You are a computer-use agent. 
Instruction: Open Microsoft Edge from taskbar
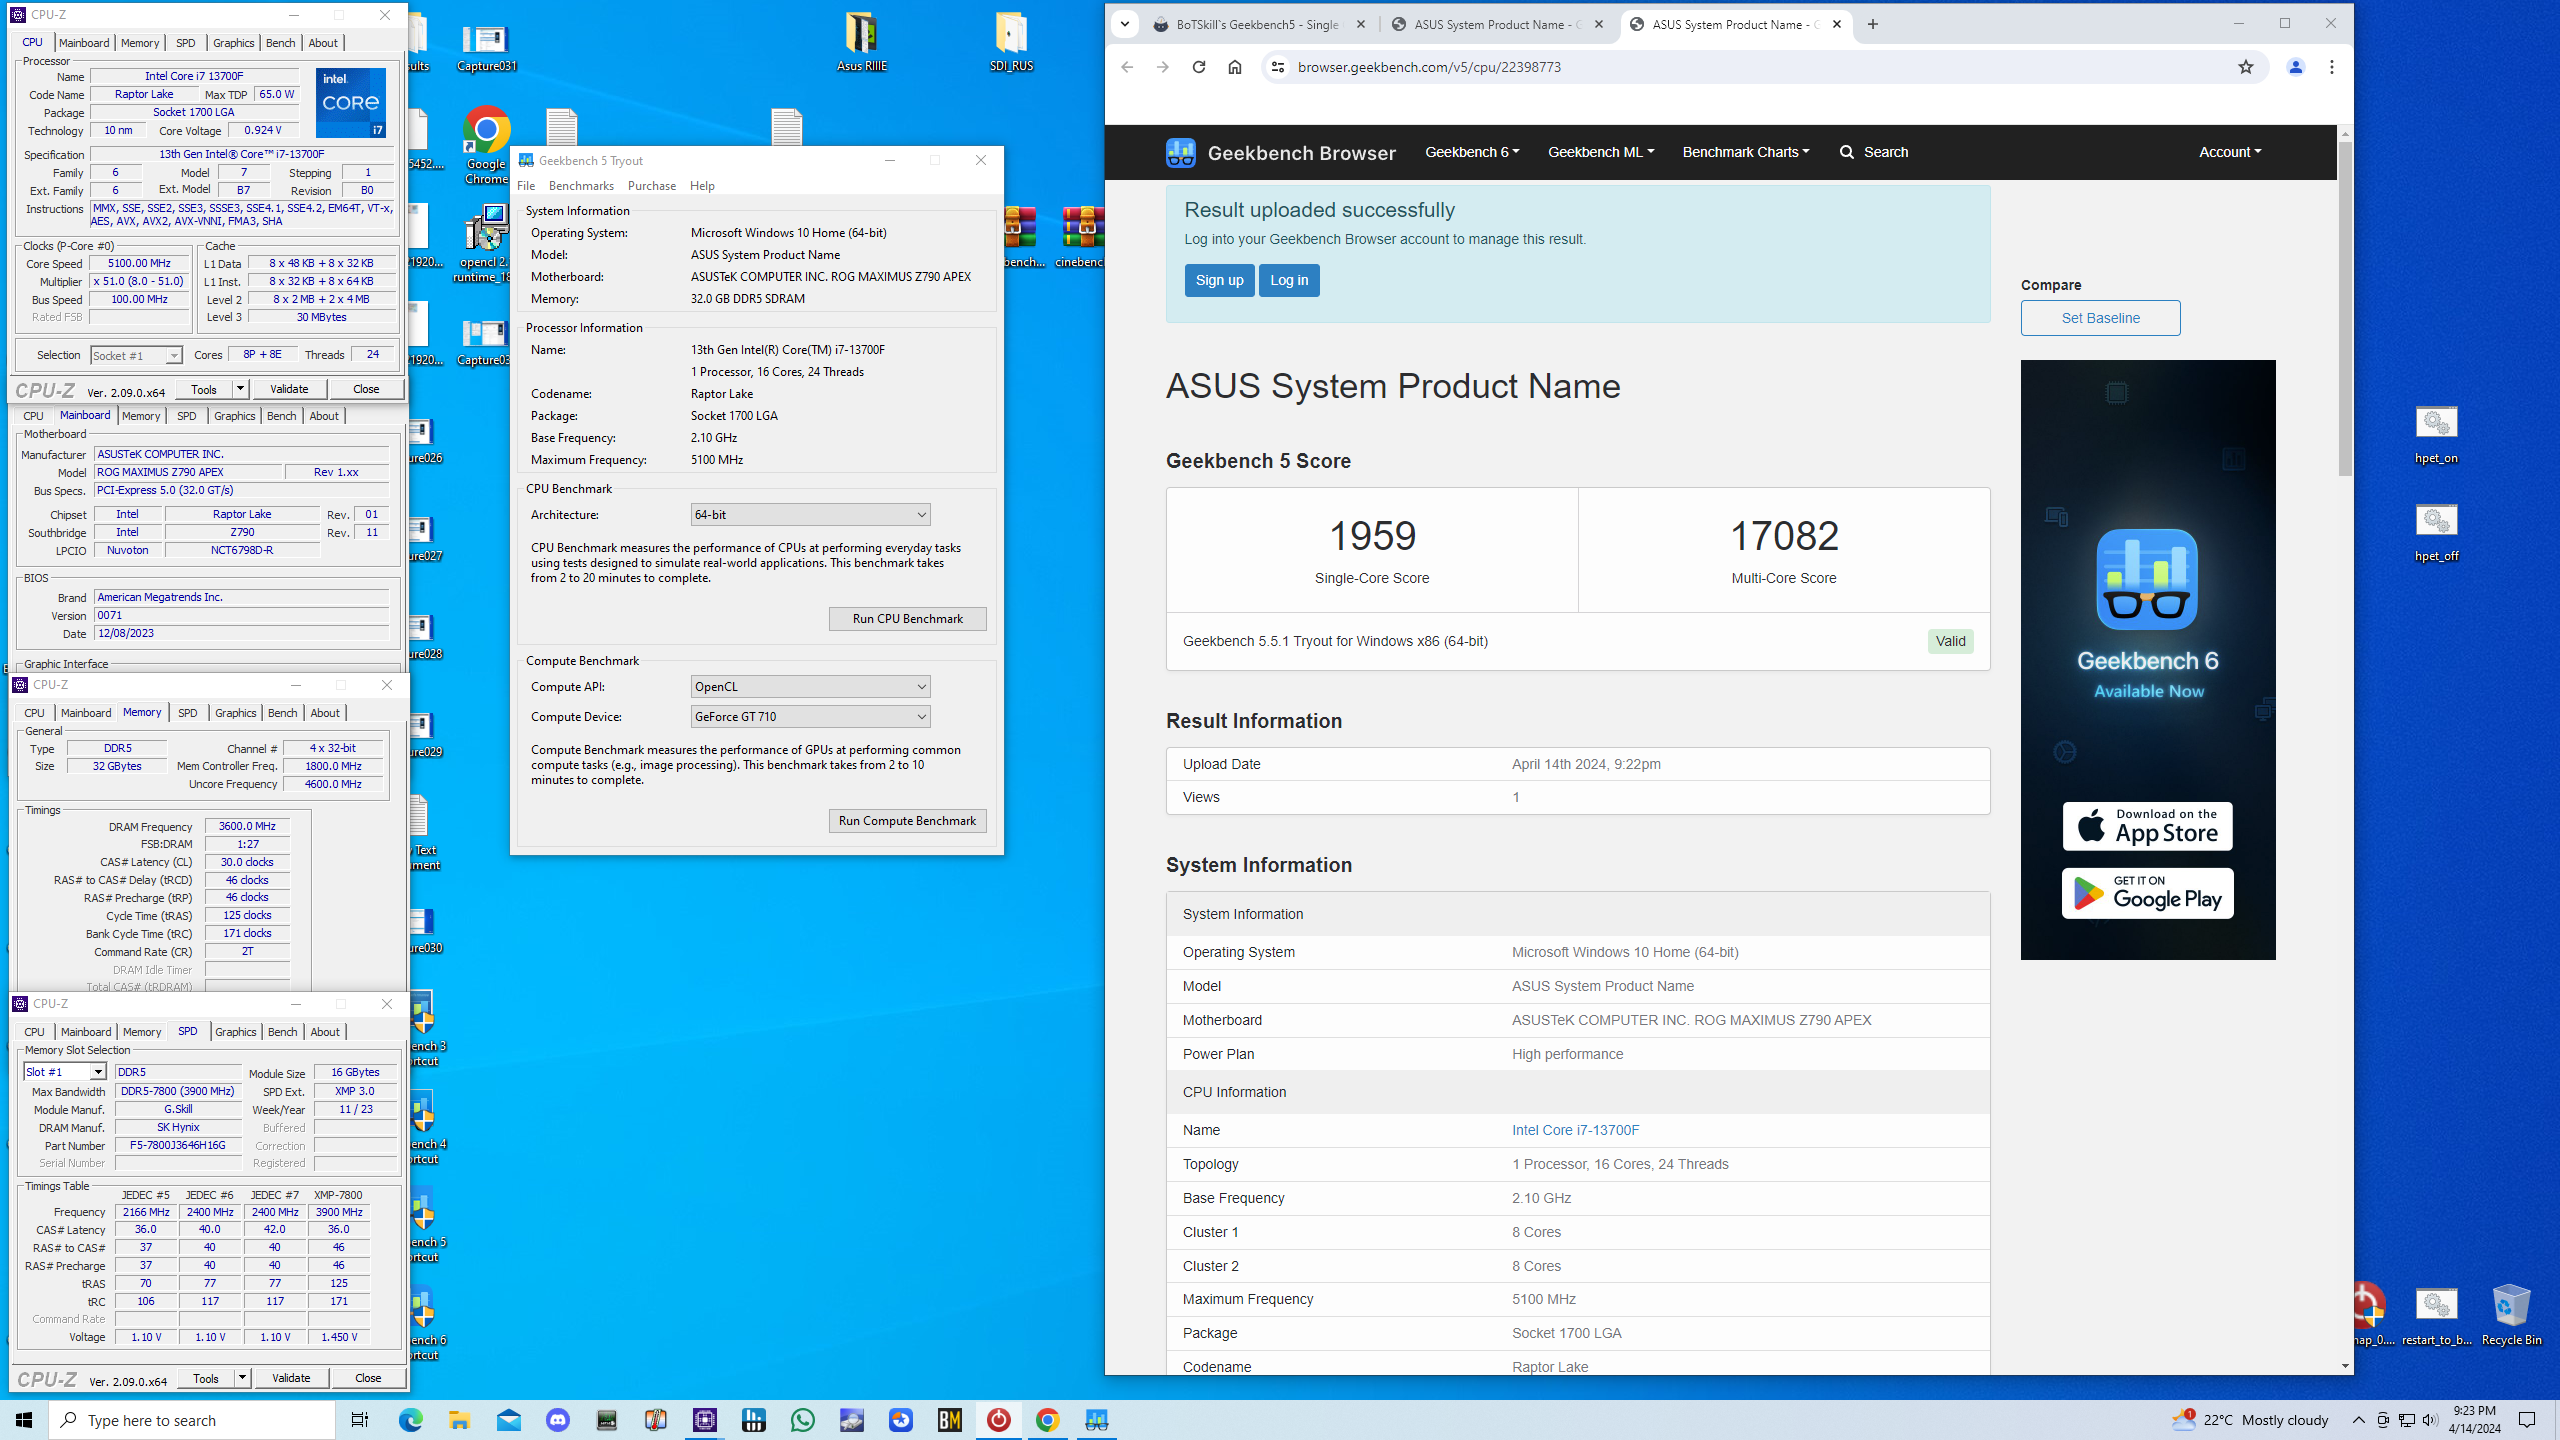[x=410, y=1420]
